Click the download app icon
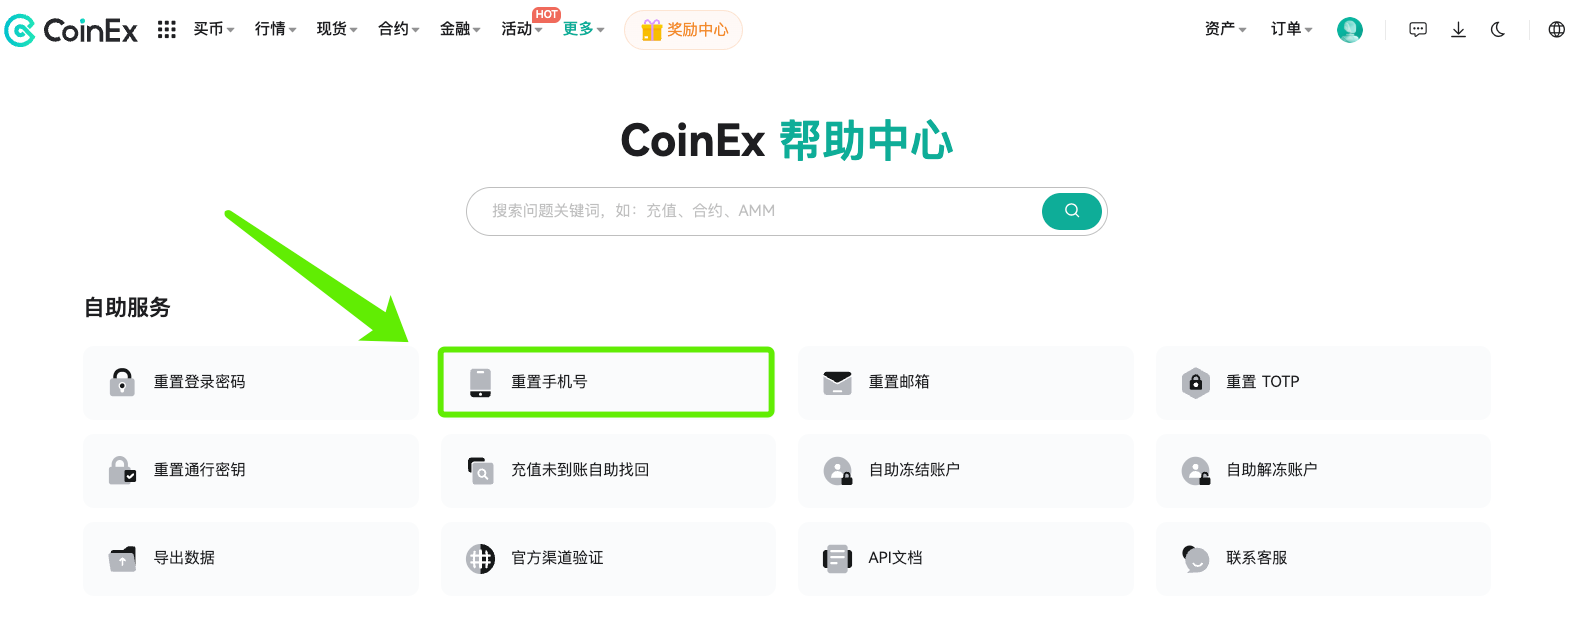 1458,30
